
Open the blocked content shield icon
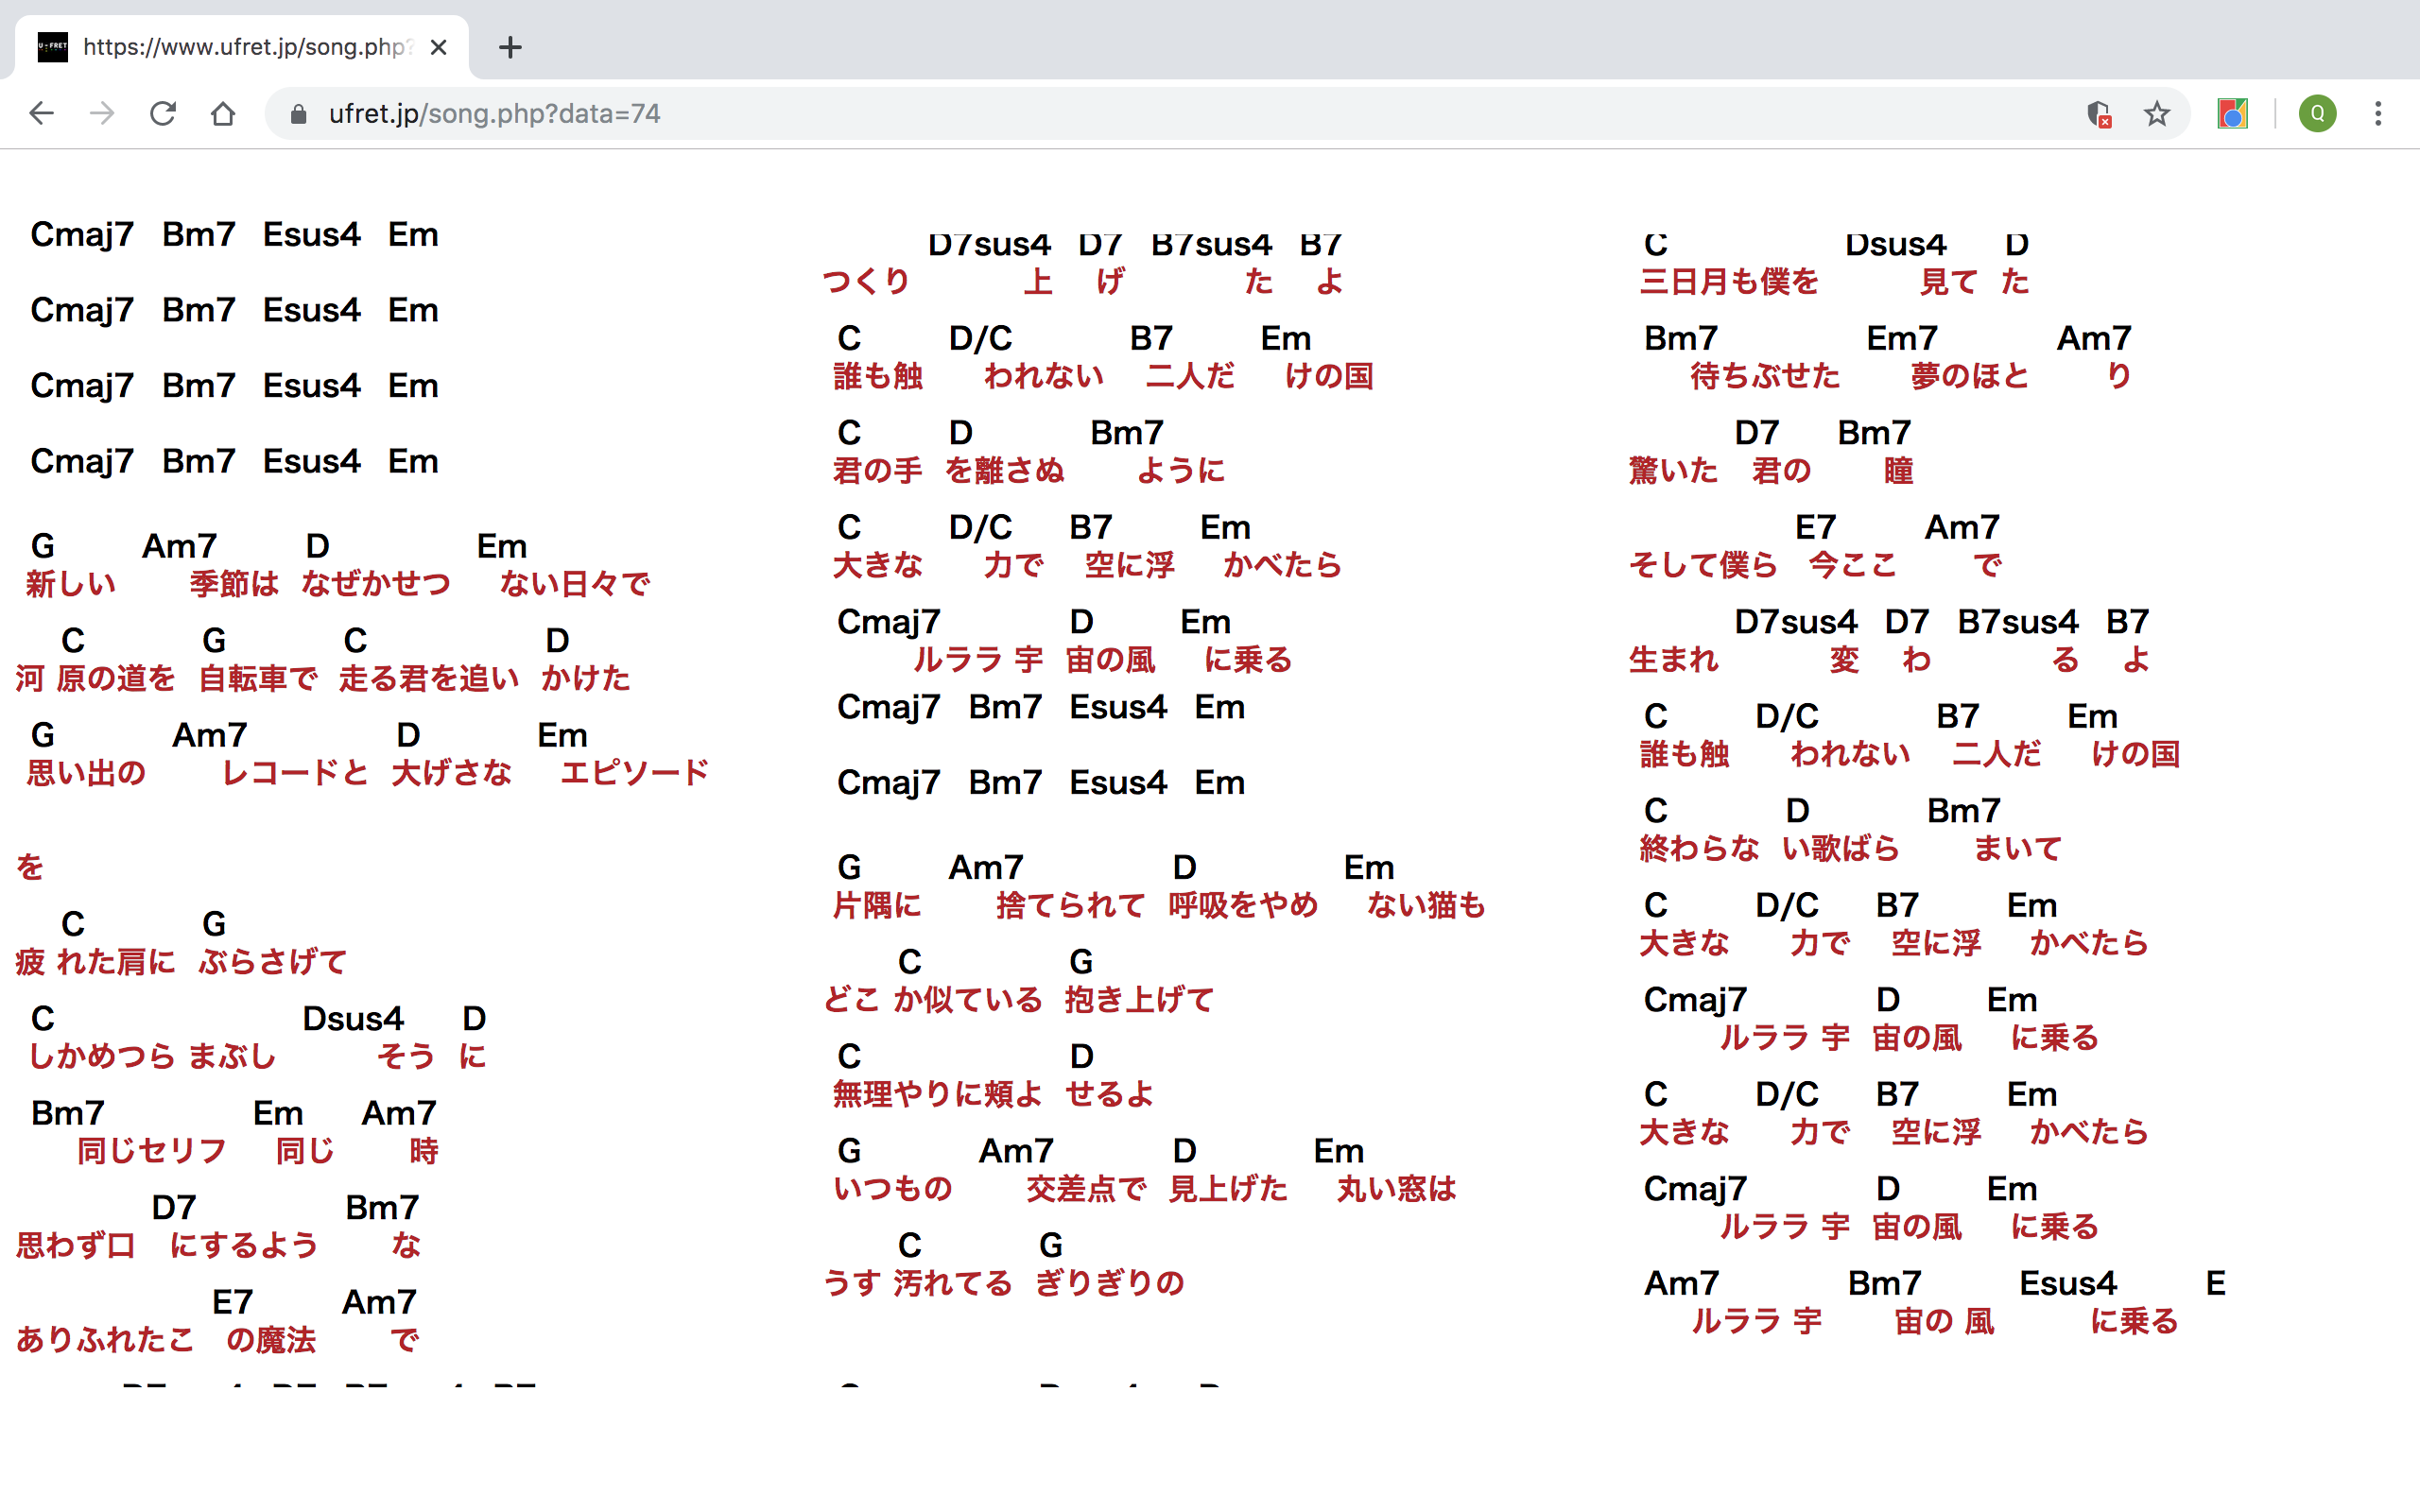(2099, 113)
